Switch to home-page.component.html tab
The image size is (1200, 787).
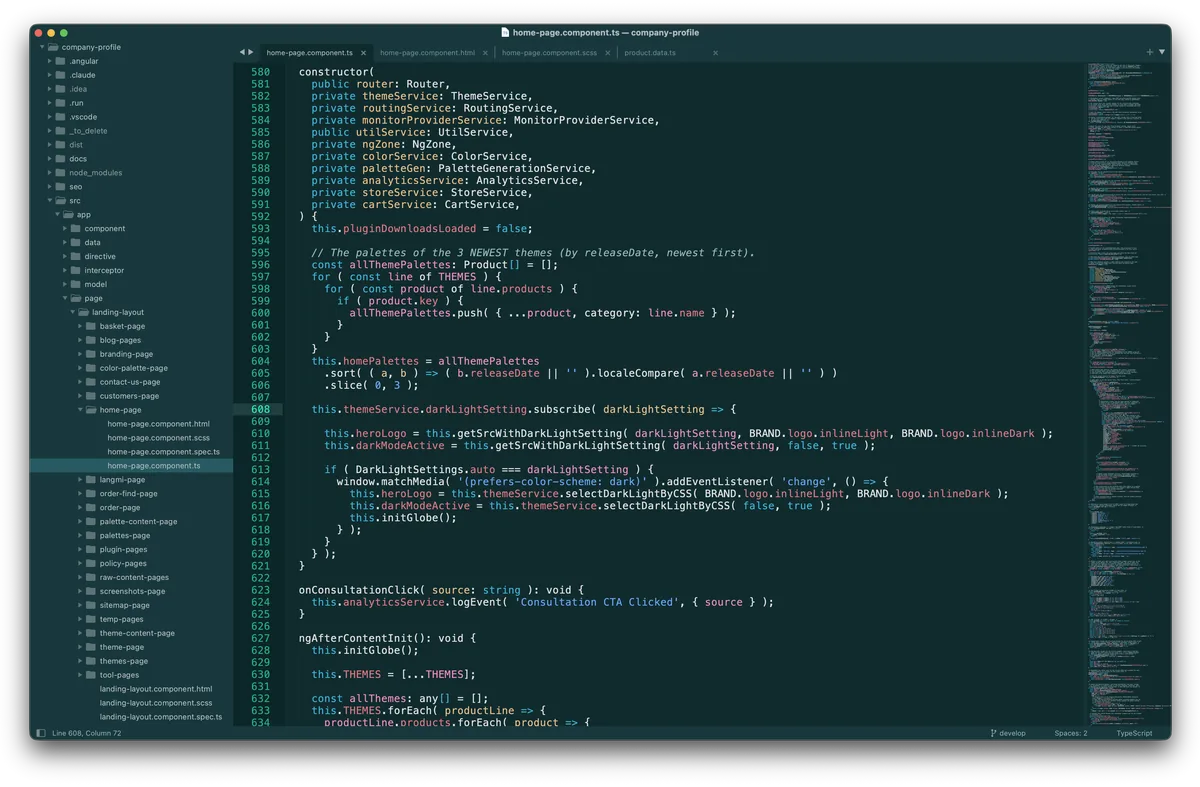[x=427, y=53]
